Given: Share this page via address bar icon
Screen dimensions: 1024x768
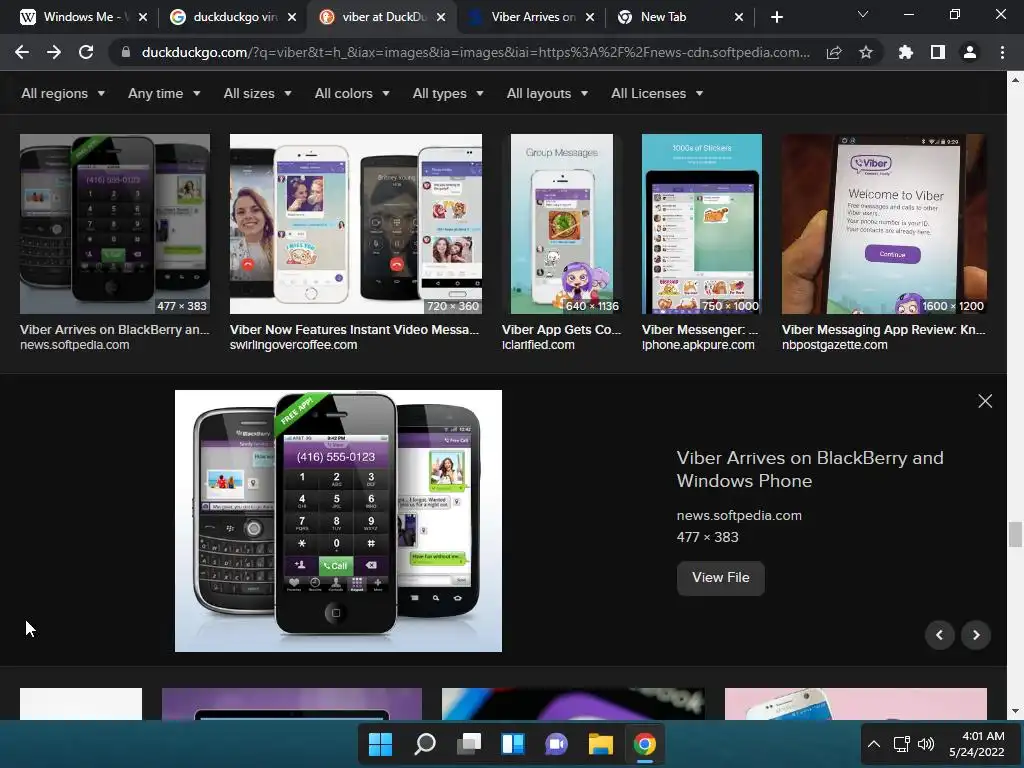Looking at the screenshot, I should (x=834, y=52).
